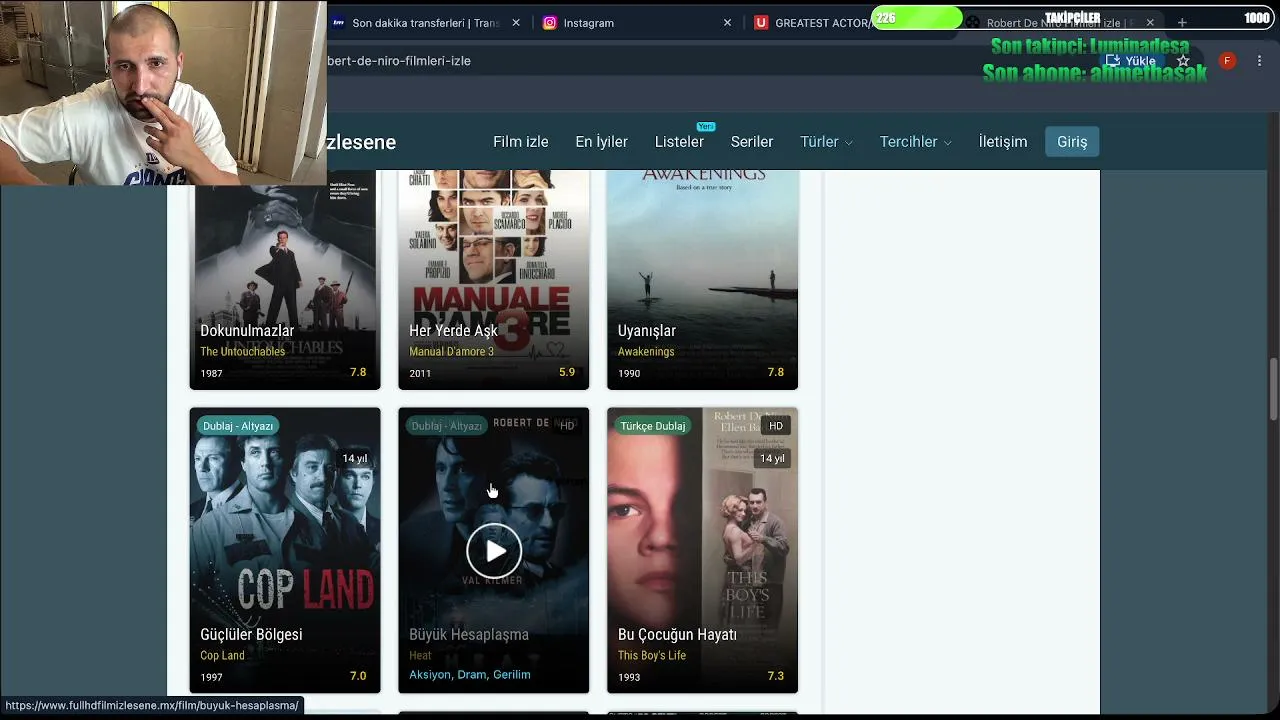Open the İletişim page
The height and width of the screenshot is (720, 1280).
1003,142
